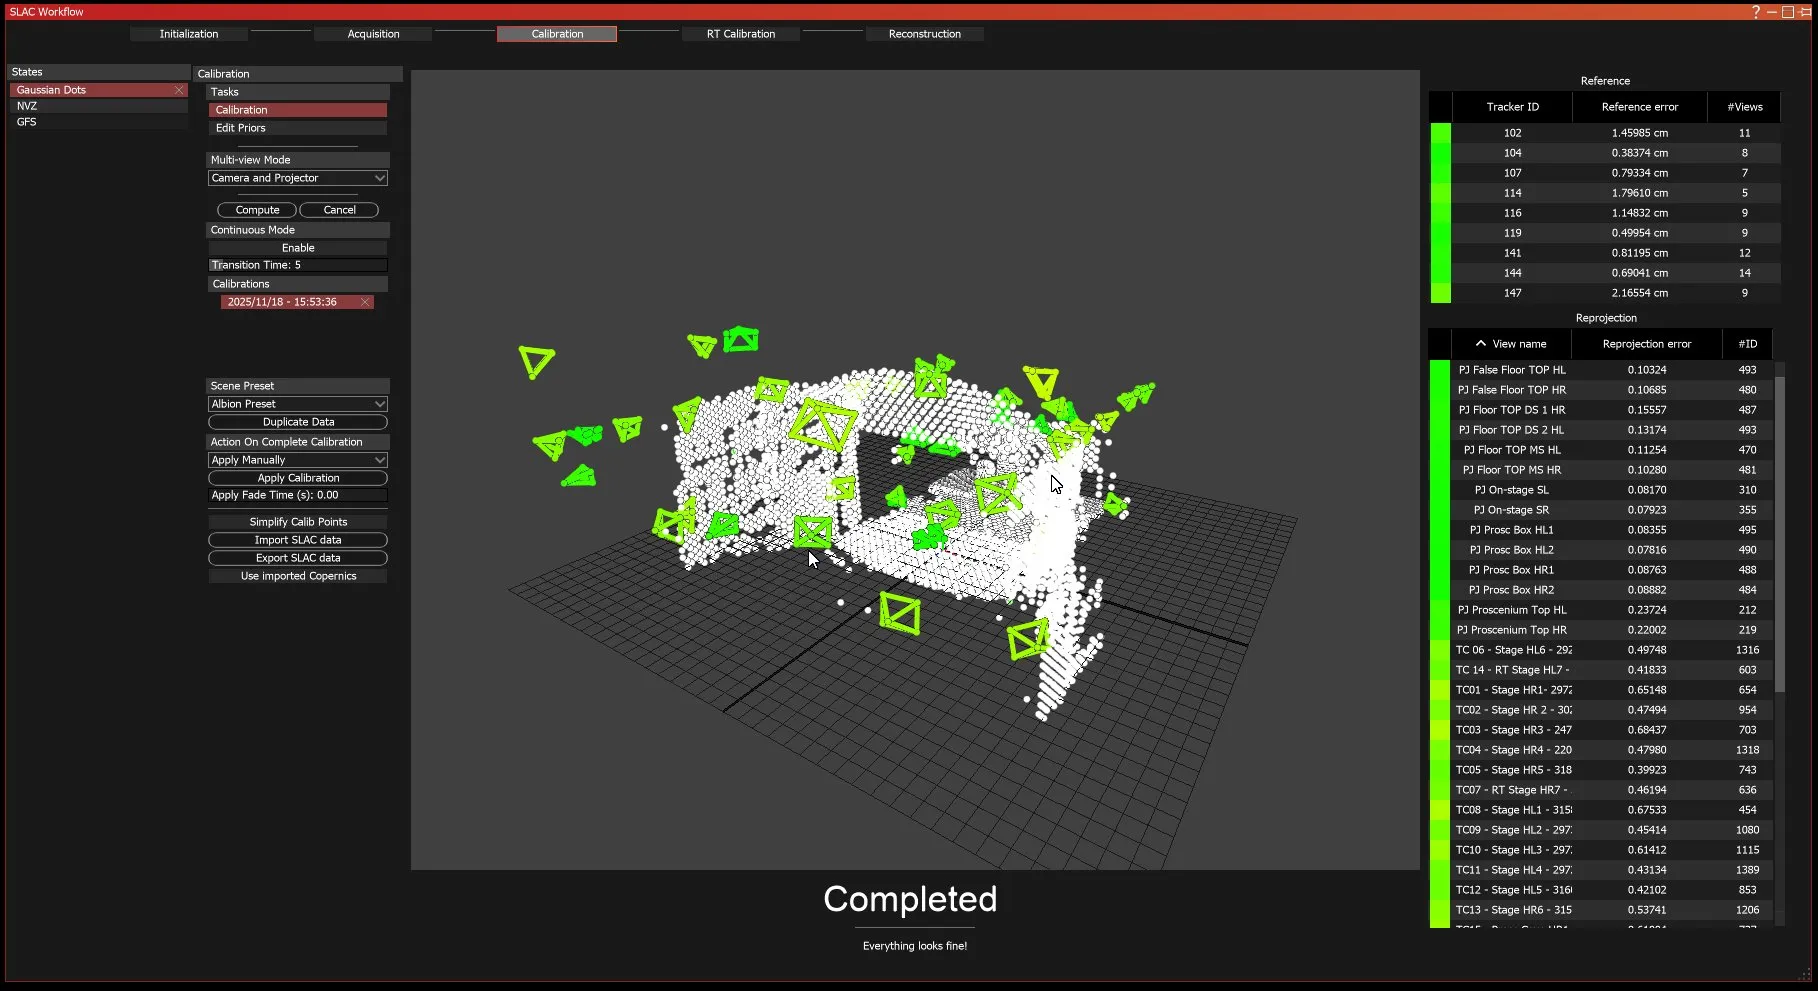Click Export SLAC data button
The image size is (1818, 991).
point(298,558)
